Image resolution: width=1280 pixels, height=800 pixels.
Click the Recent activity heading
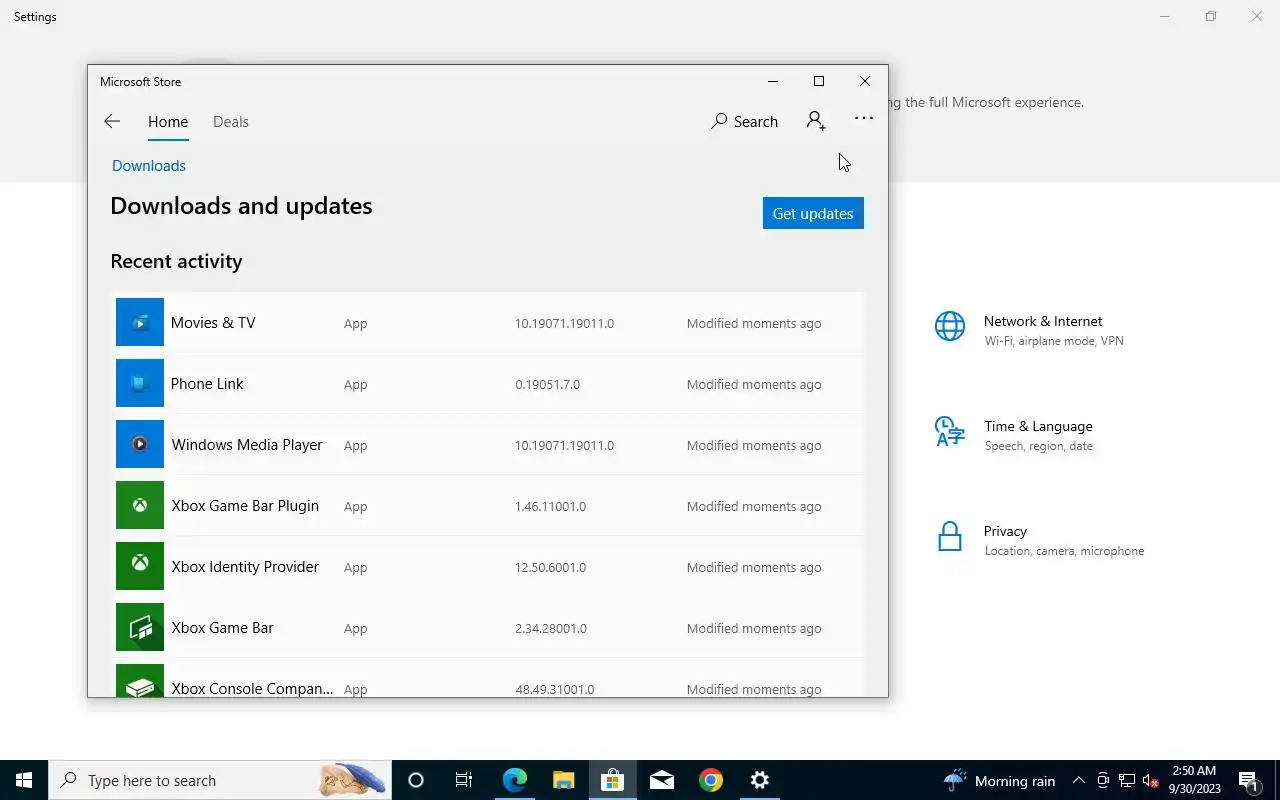[x=176, y=261]
